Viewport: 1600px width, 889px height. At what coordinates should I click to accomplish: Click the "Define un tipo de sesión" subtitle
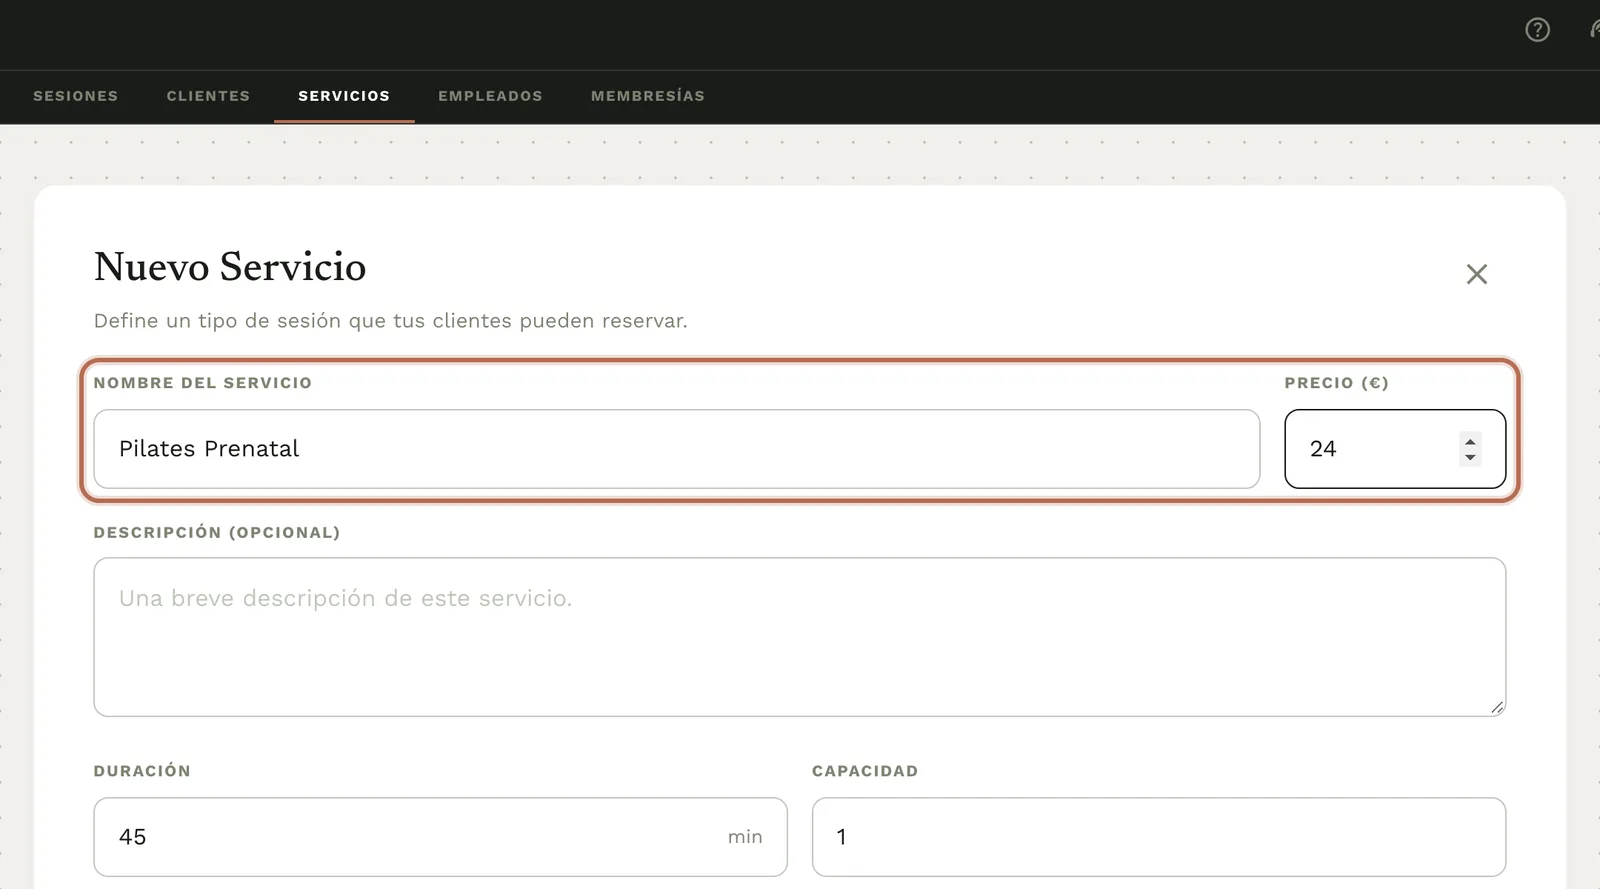pos(391,321)
